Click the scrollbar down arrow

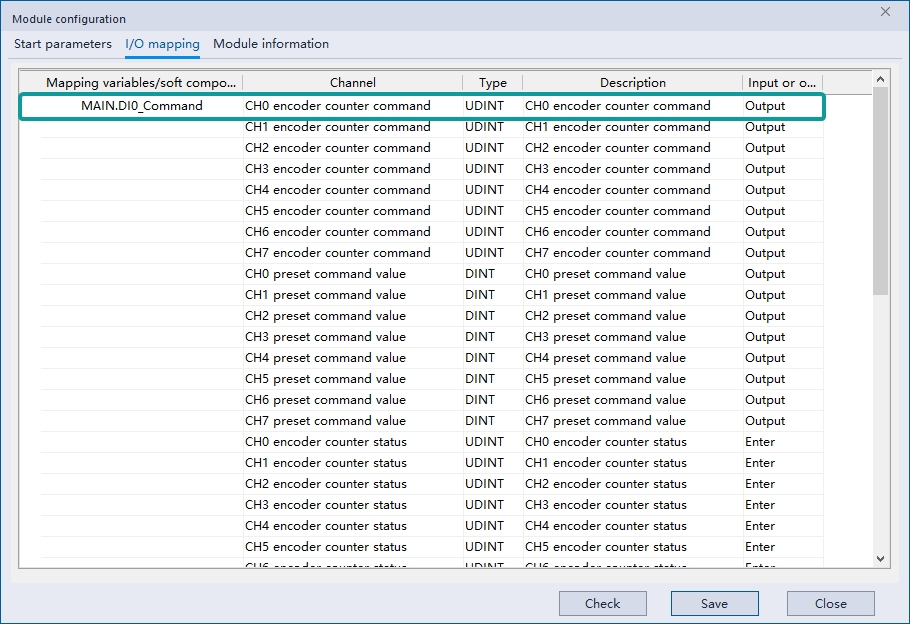click(x=880, y=558)
